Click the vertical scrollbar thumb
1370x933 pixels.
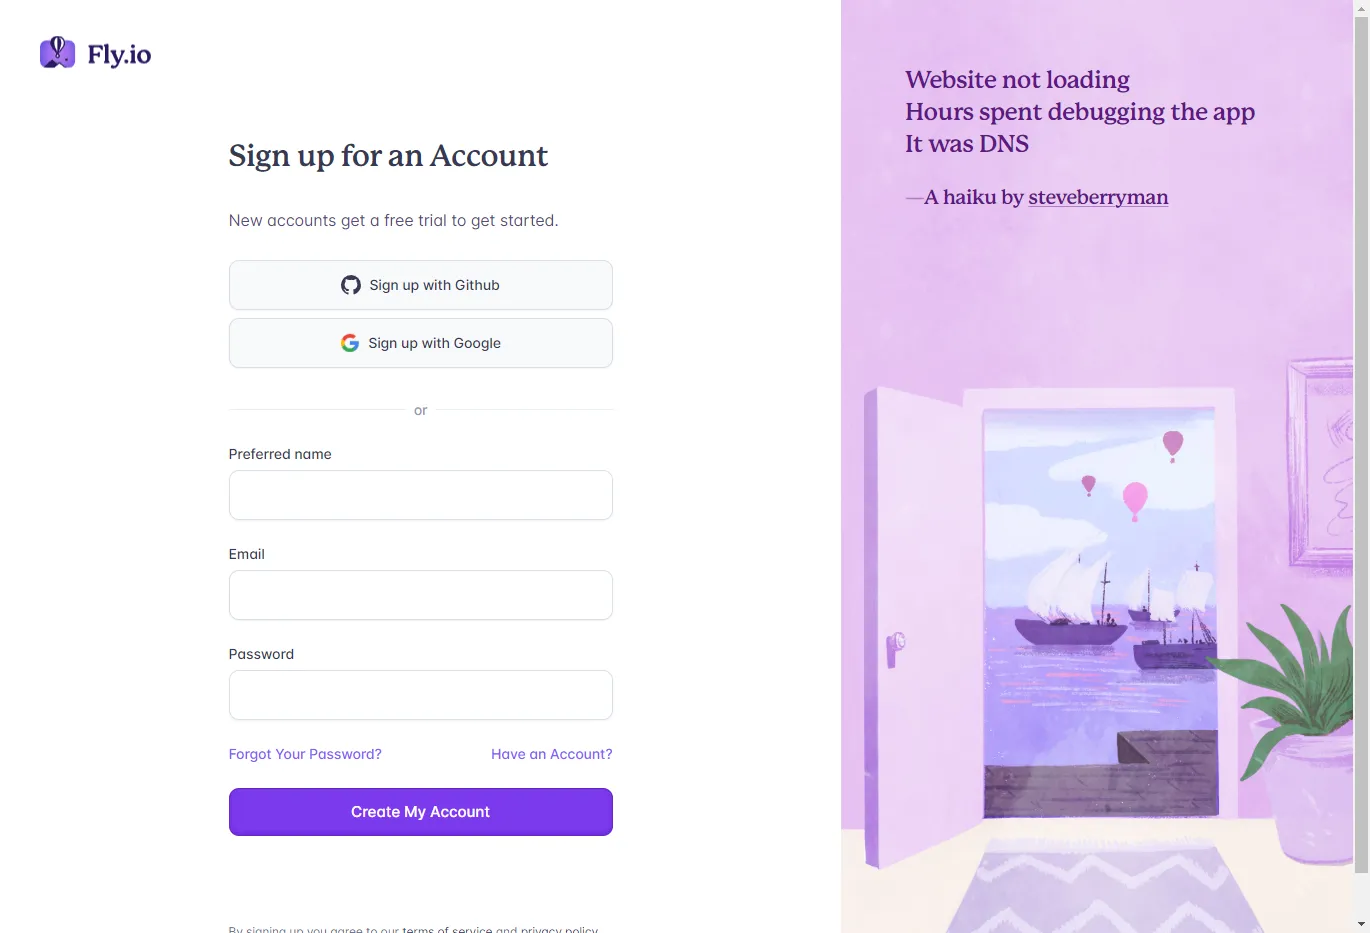point(1361,440)
